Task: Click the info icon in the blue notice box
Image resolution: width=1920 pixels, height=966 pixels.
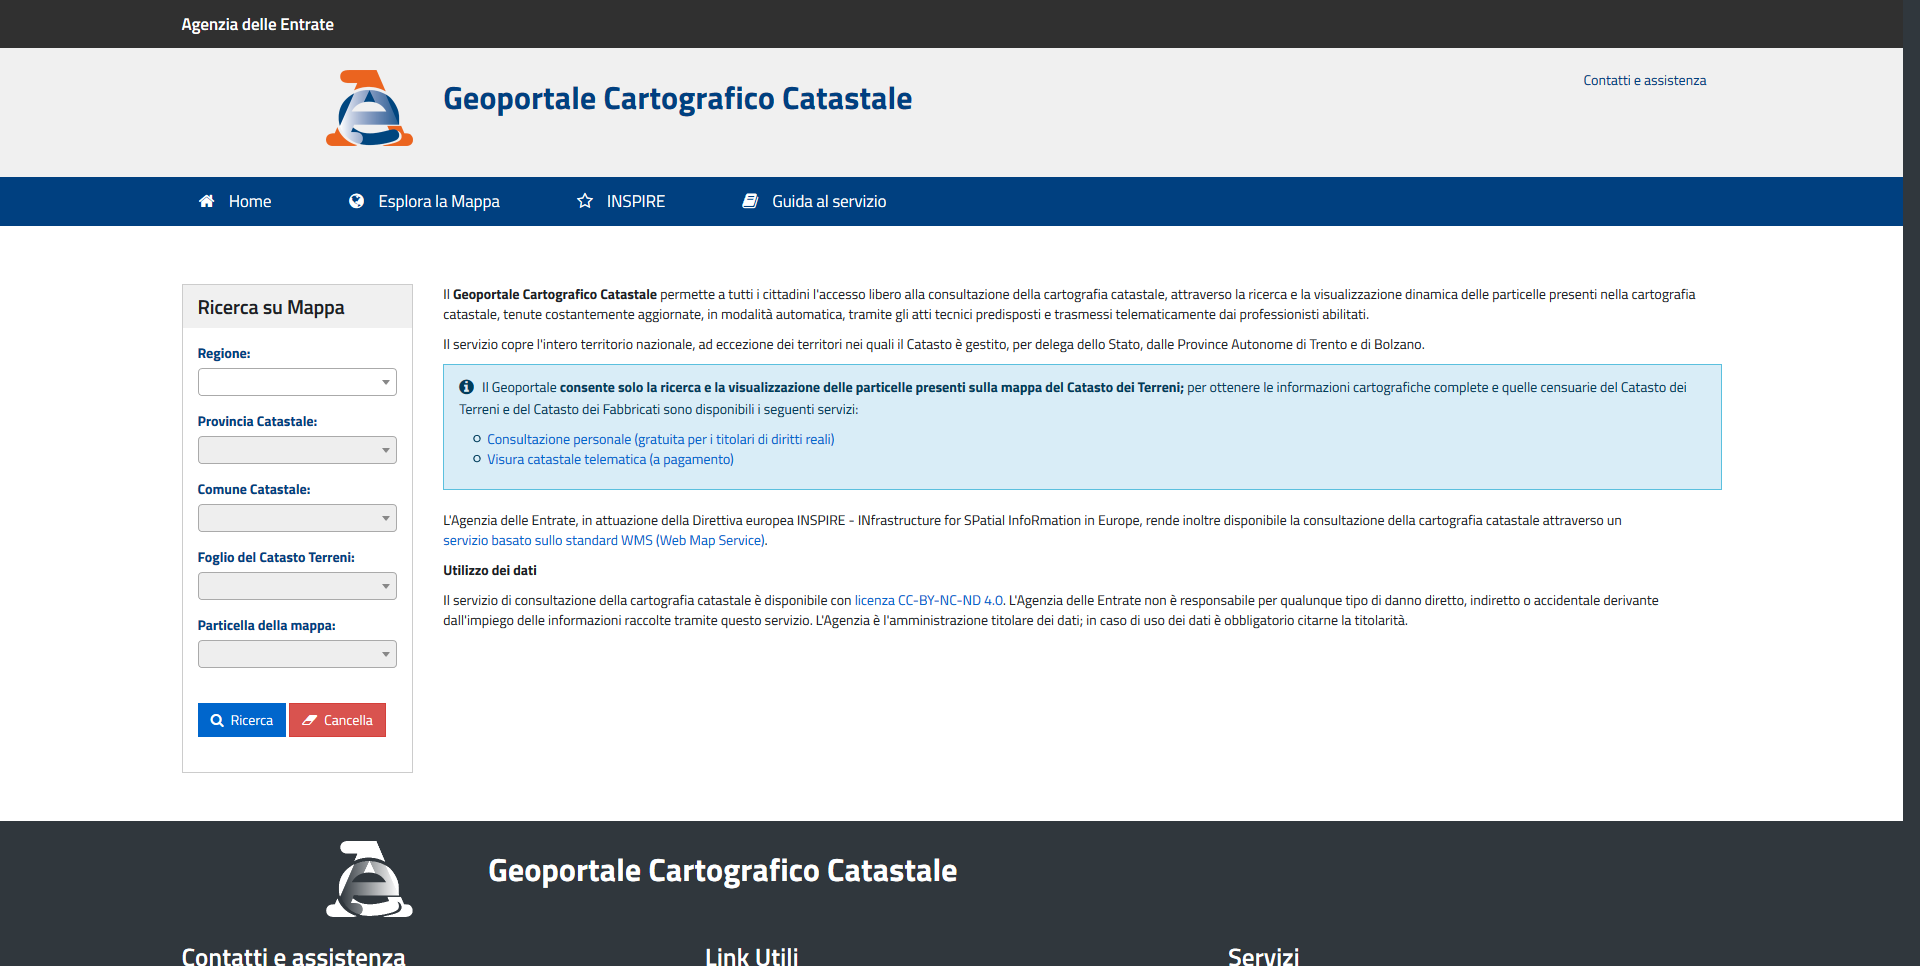Action: click(466, 387)
